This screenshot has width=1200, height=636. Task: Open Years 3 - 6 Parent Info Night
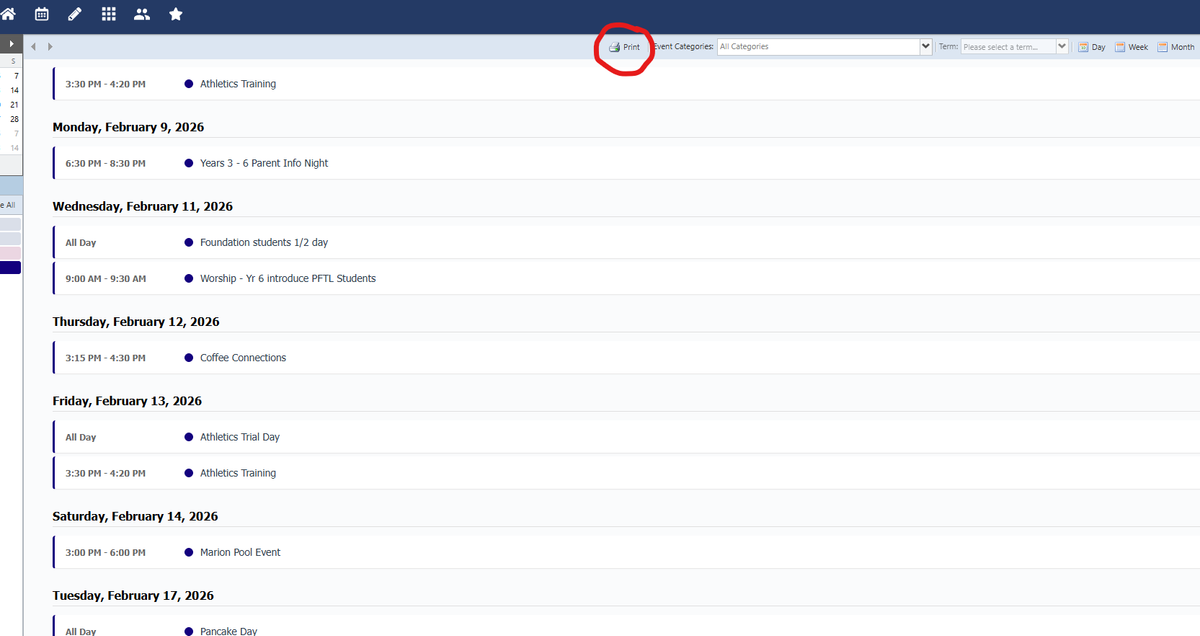click(264, 163)
